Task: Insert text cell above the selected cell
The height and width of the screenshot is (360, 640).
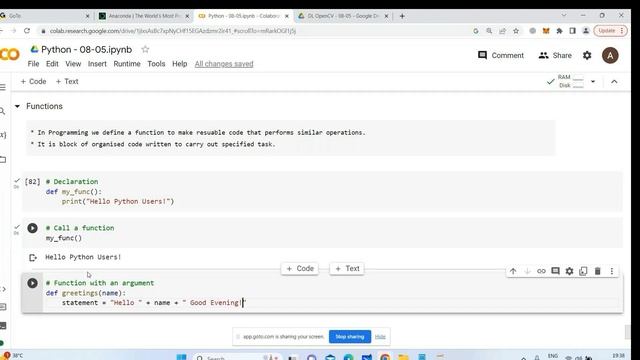Action: click(347, 269)
